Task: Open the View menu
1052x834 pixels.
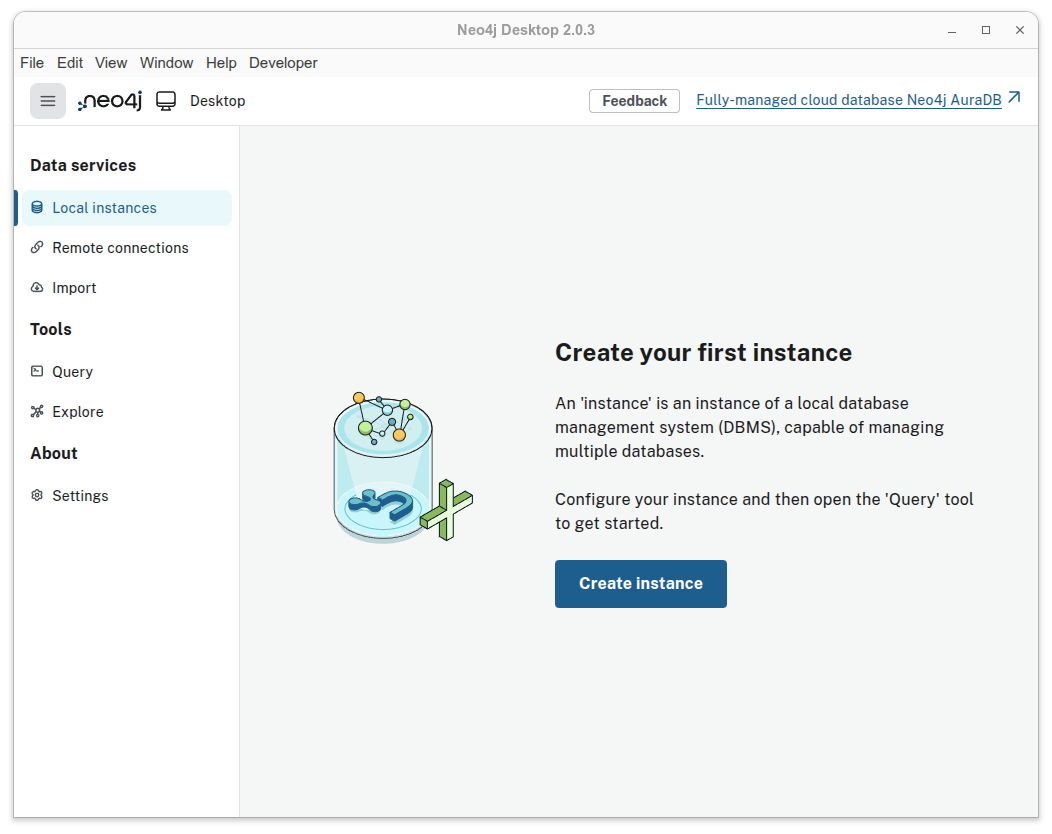Action: (x=111, y=63)
